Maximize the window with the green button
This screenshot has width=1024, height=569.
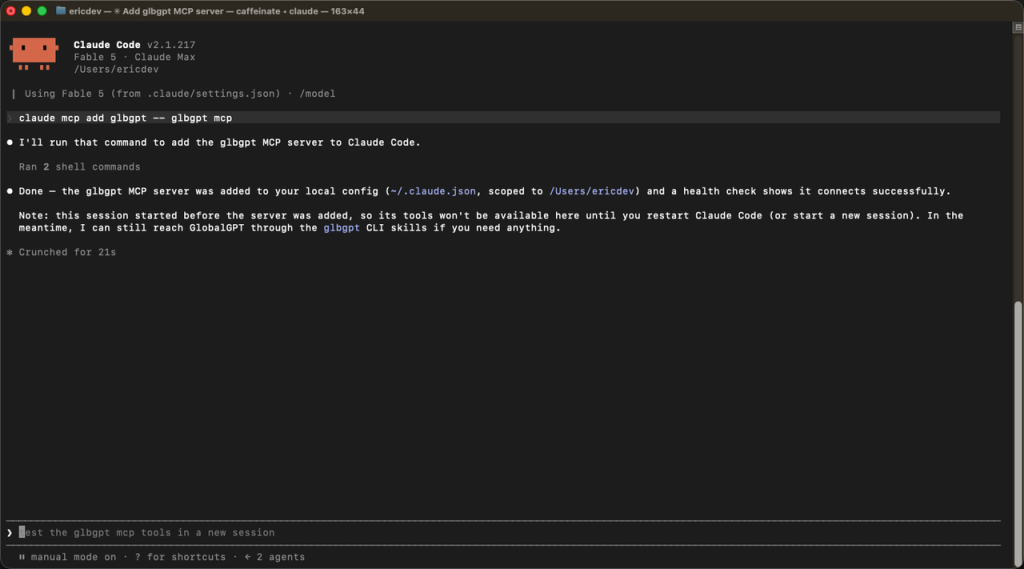click(42, 11)
